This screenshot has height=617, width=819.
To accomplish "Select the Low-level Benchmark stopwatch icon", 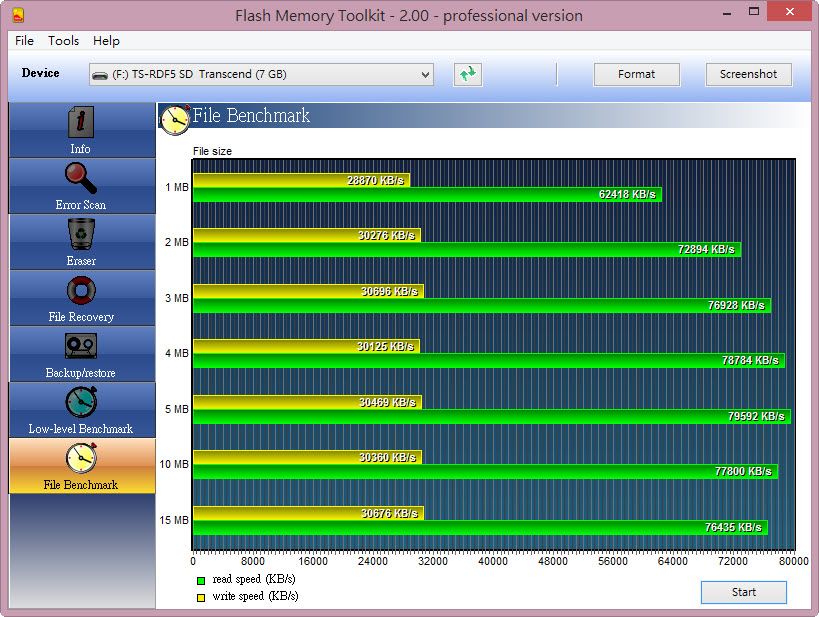I will pyautogui.click(x=80, y=403).
